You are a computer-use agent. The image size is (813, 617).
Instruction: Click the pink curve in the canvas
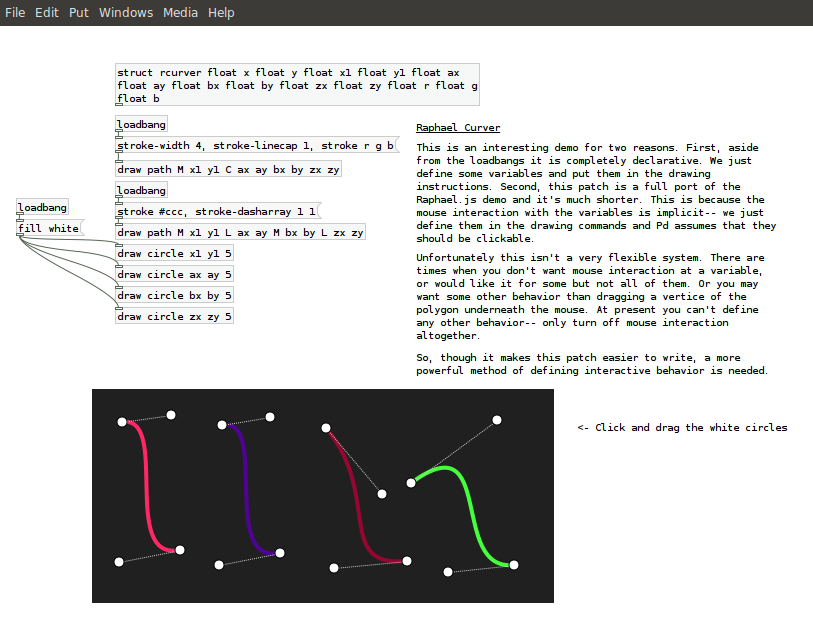click(x=151, y=487)
